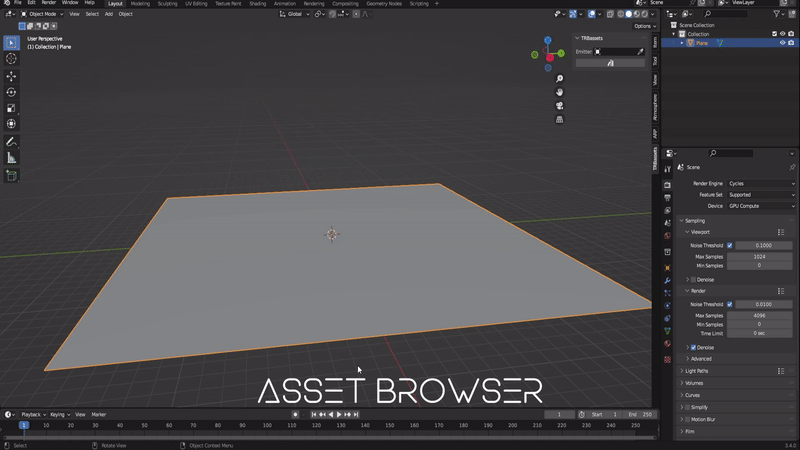Open the Modeling workspace tab
800x450 pixels.
(x=140, y=4)
